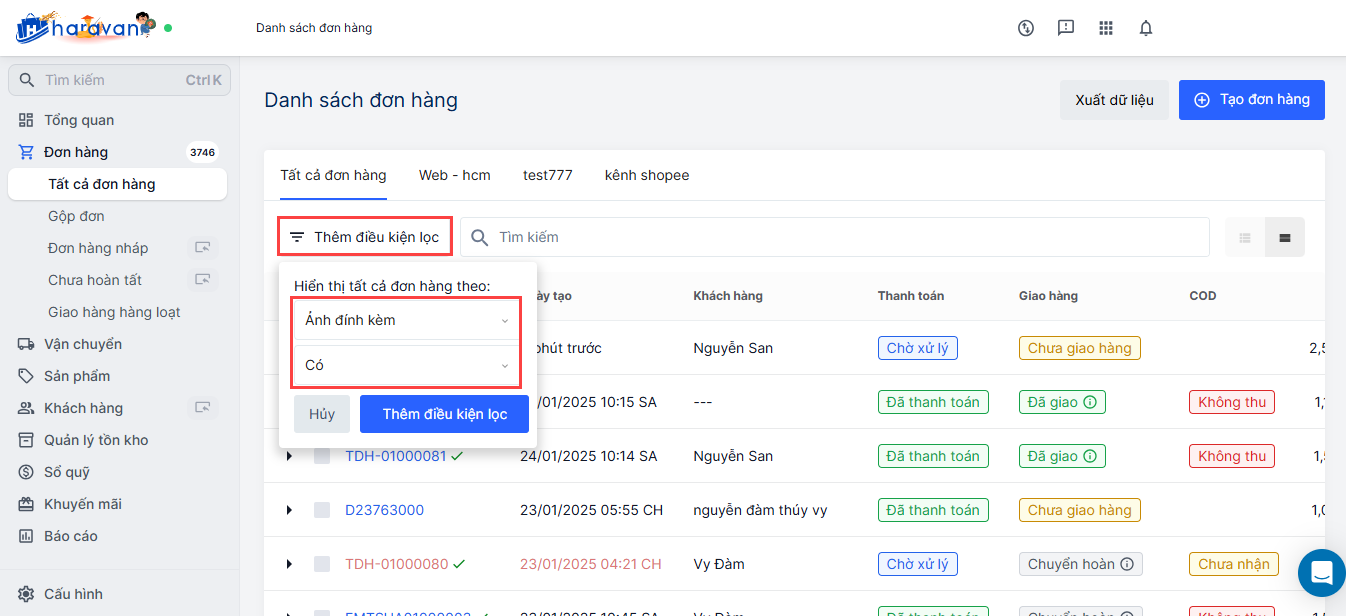Open the feedback message icon in header
1346x616 pixels.
1066,28
